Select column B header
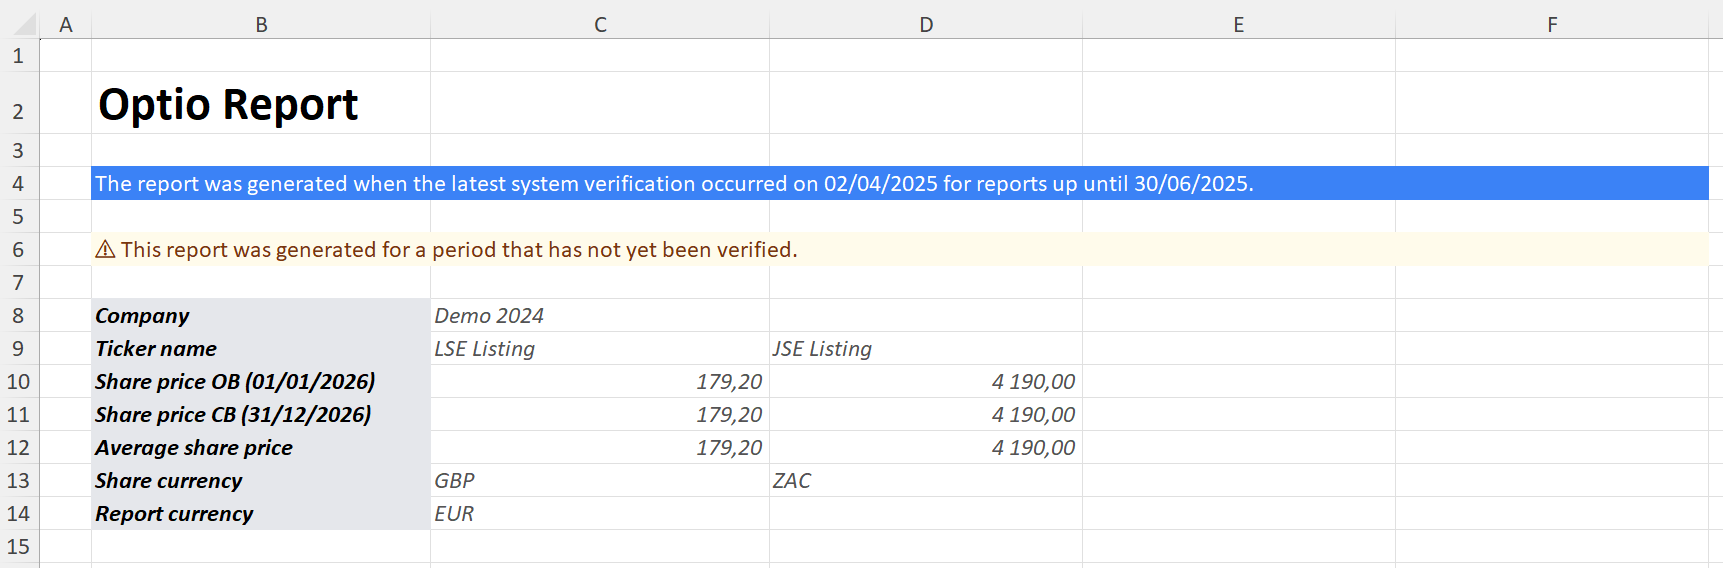This screenshot has width=1723, height=568. pyautogui.click(x=261, y=25)
